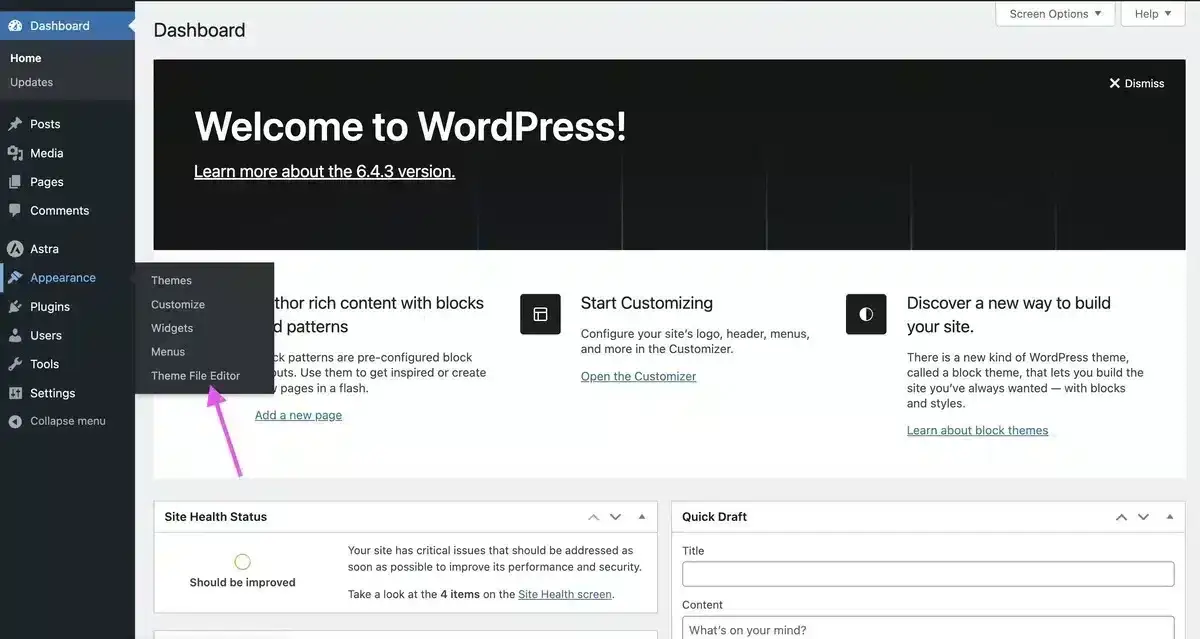Viewport: 1200px width, 639px height.
Task: Open the Plugins menu label
Action: coord(50,307)
